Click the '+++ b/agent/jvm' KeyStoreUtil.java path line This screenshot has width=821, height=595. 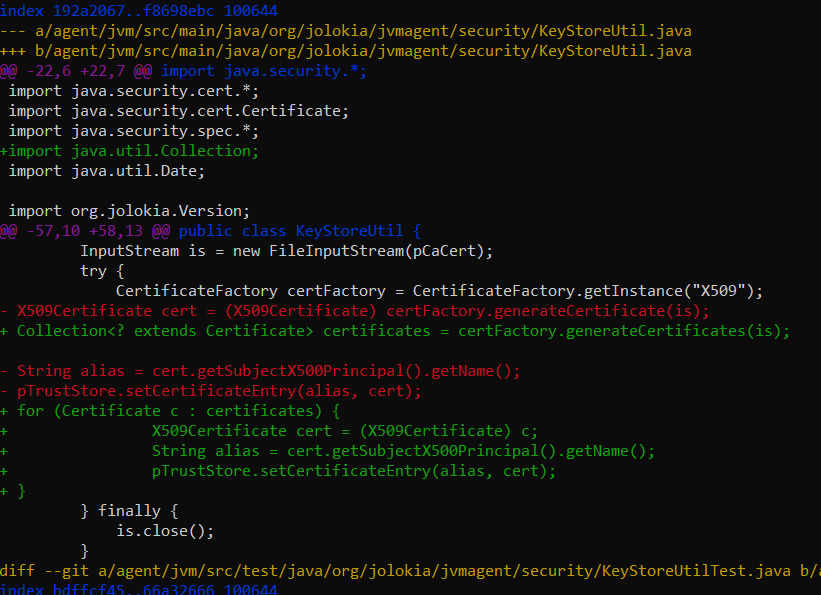(x=346, y=51)
